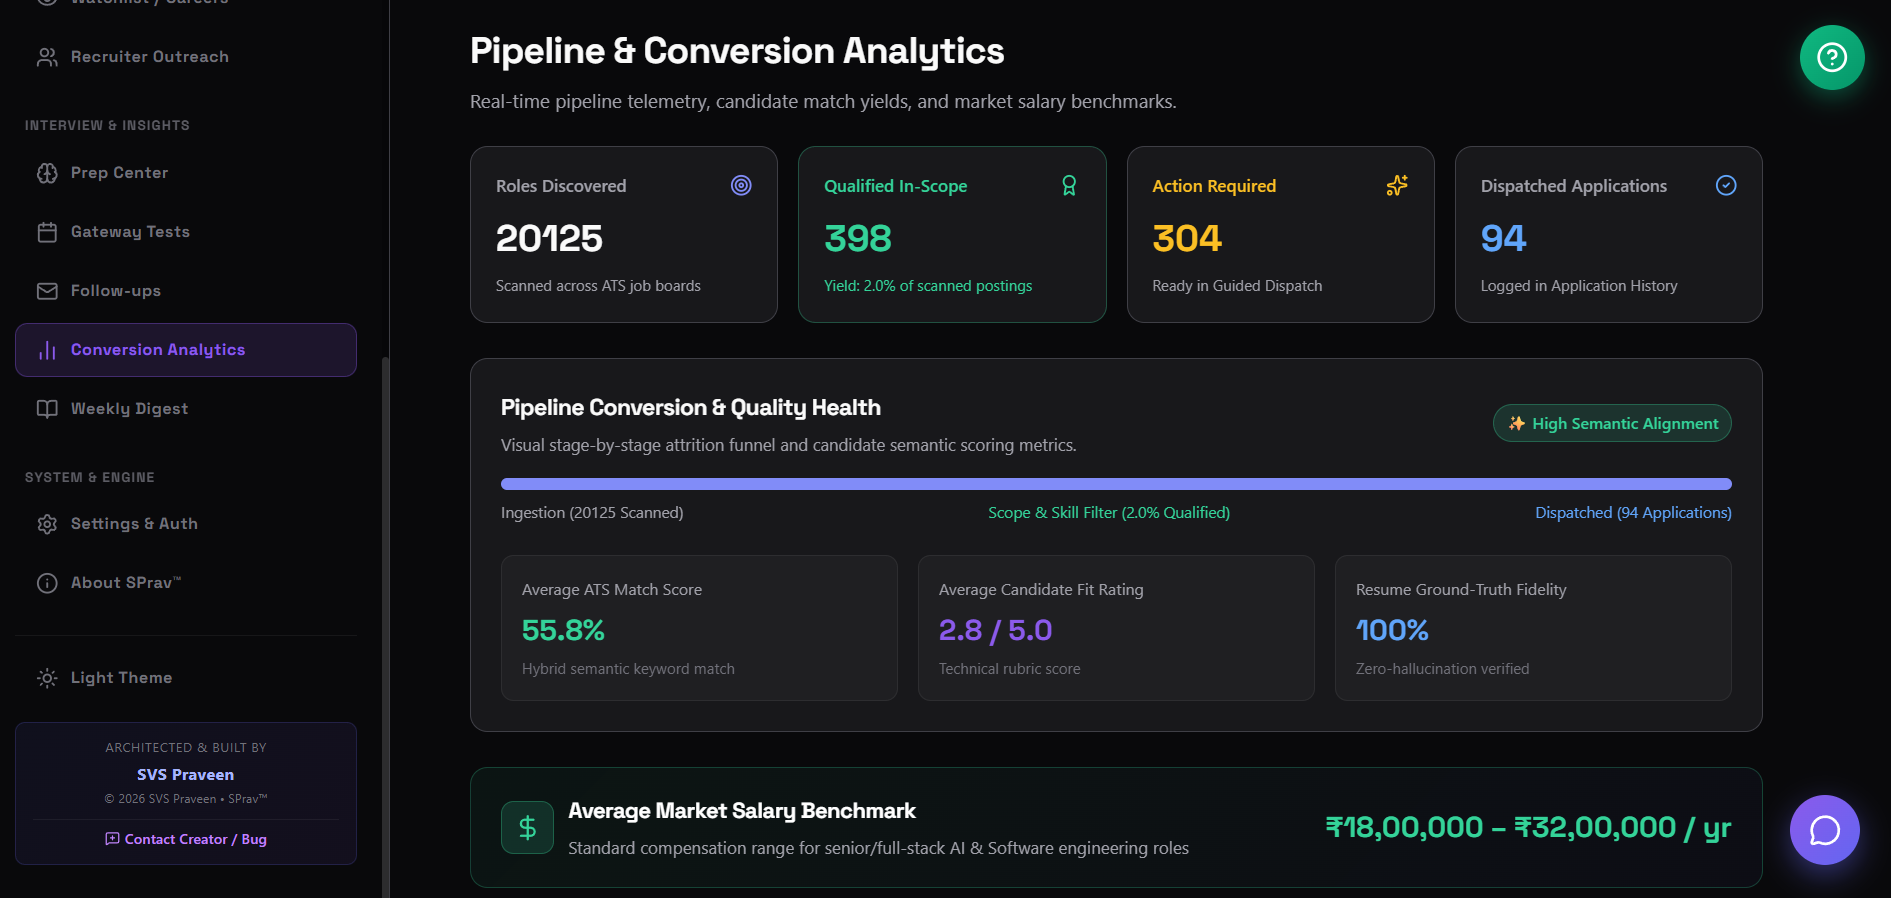The width and height of the screenshot is (1891, 898).
Task: Open the chat bubble widget
Action: 1824,830
